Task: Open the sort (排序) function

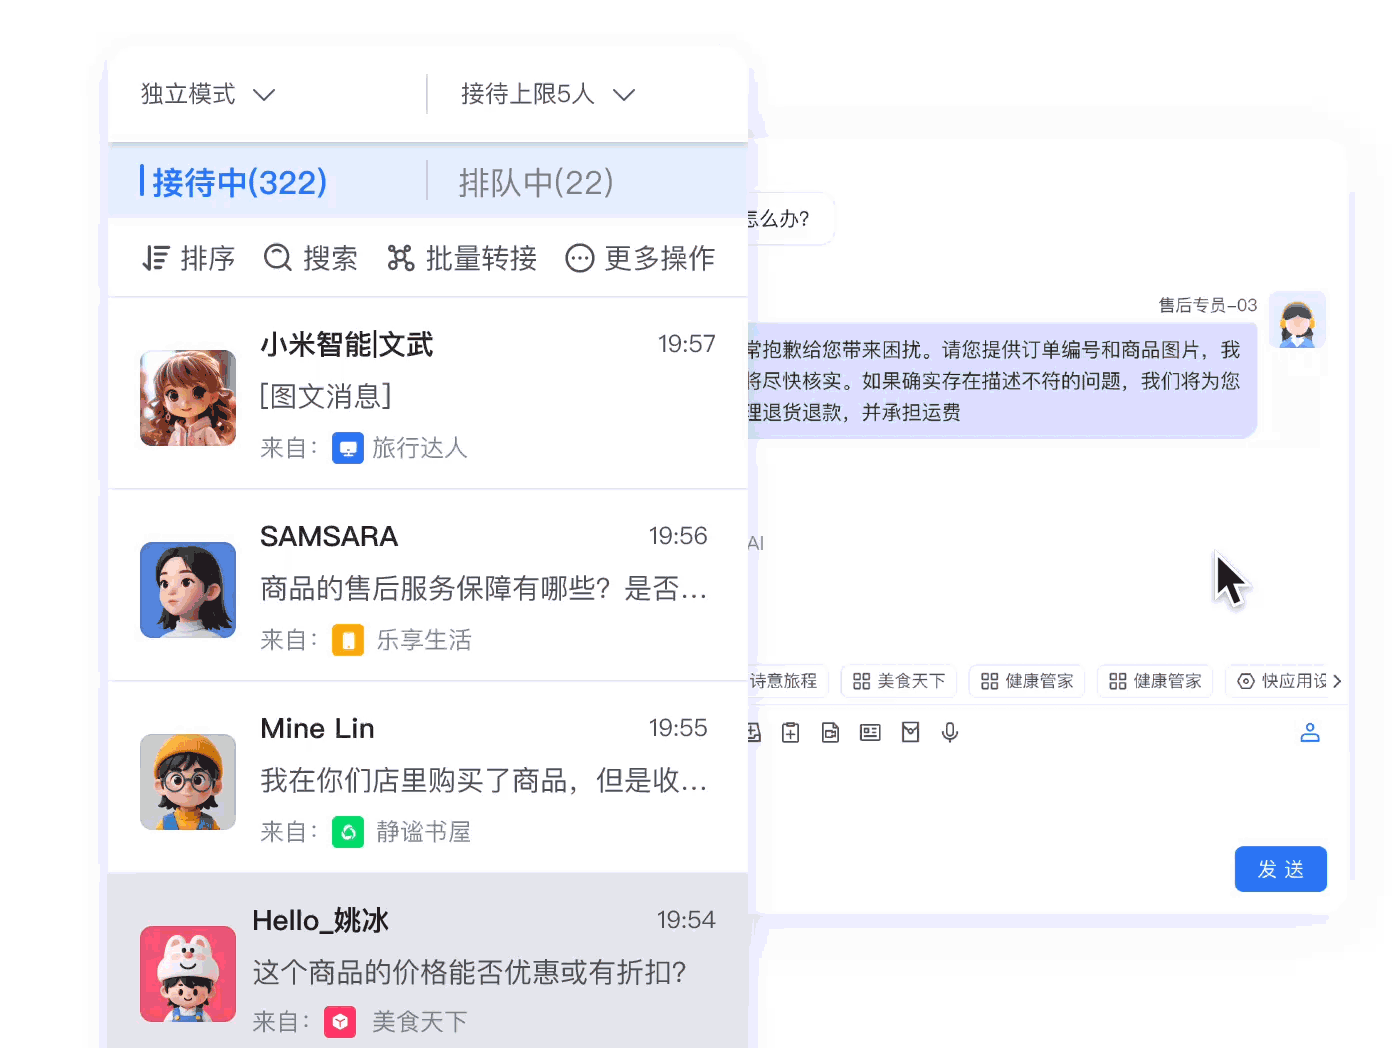Action: (187, 258)
